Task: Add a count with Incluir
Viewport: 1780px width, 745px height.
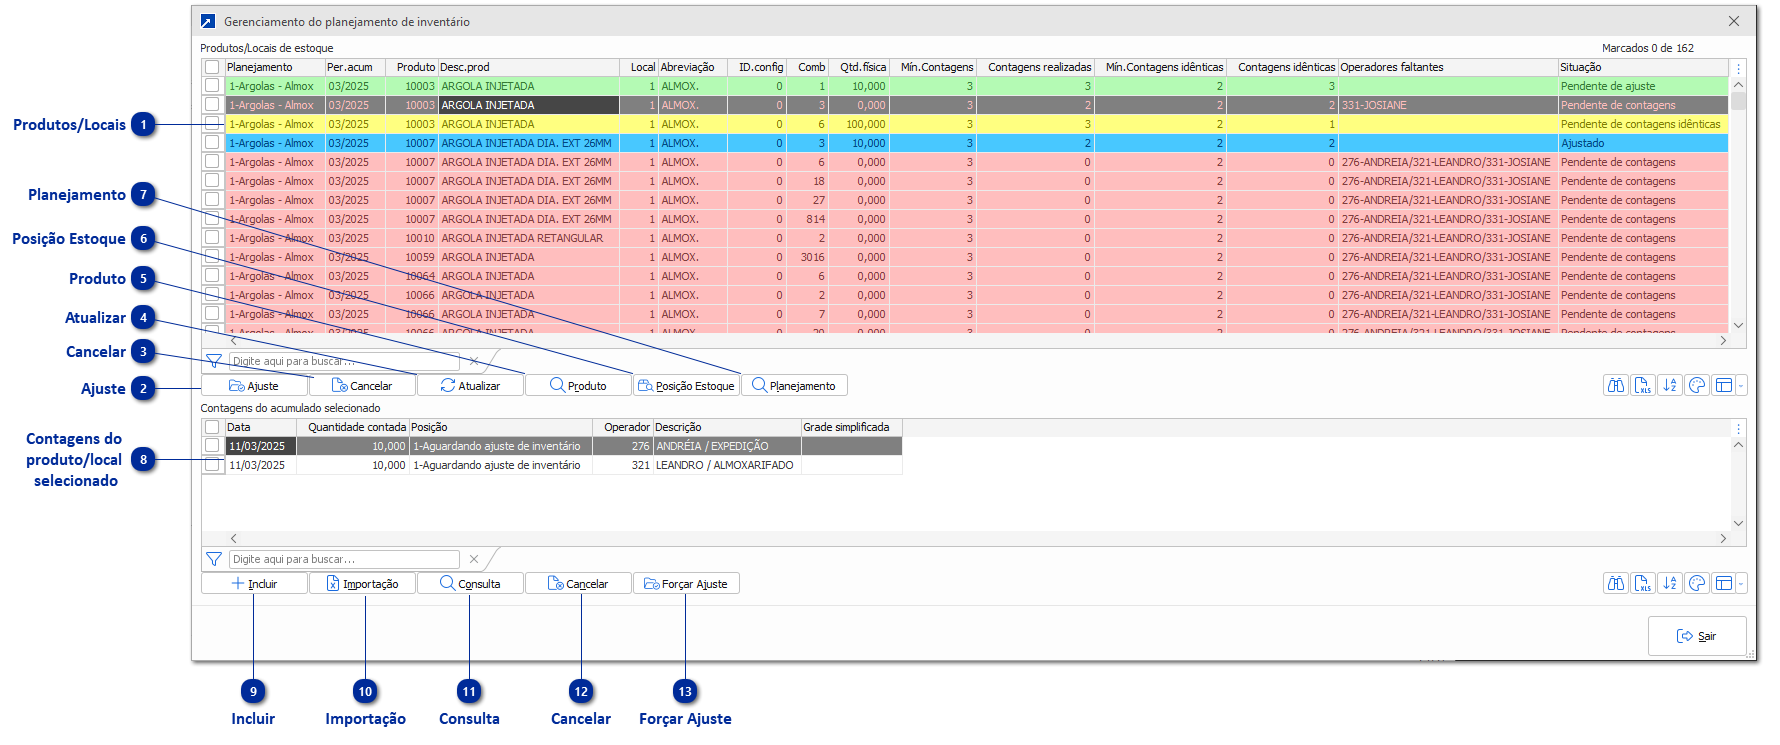Action: (x=254, y=583)
